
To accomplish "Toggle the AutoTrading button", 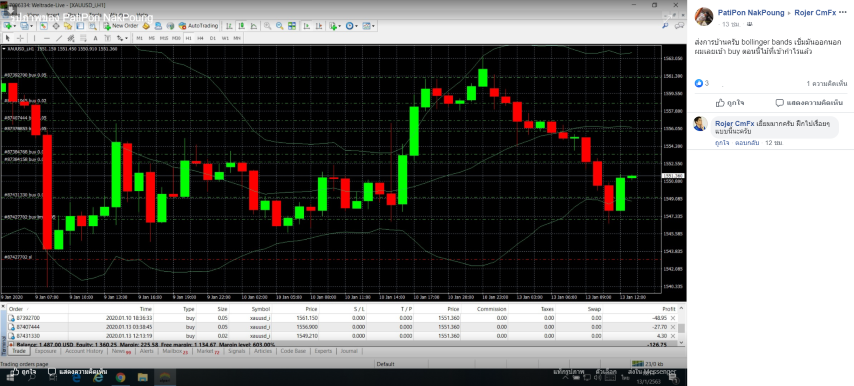I will click(199, 26).
